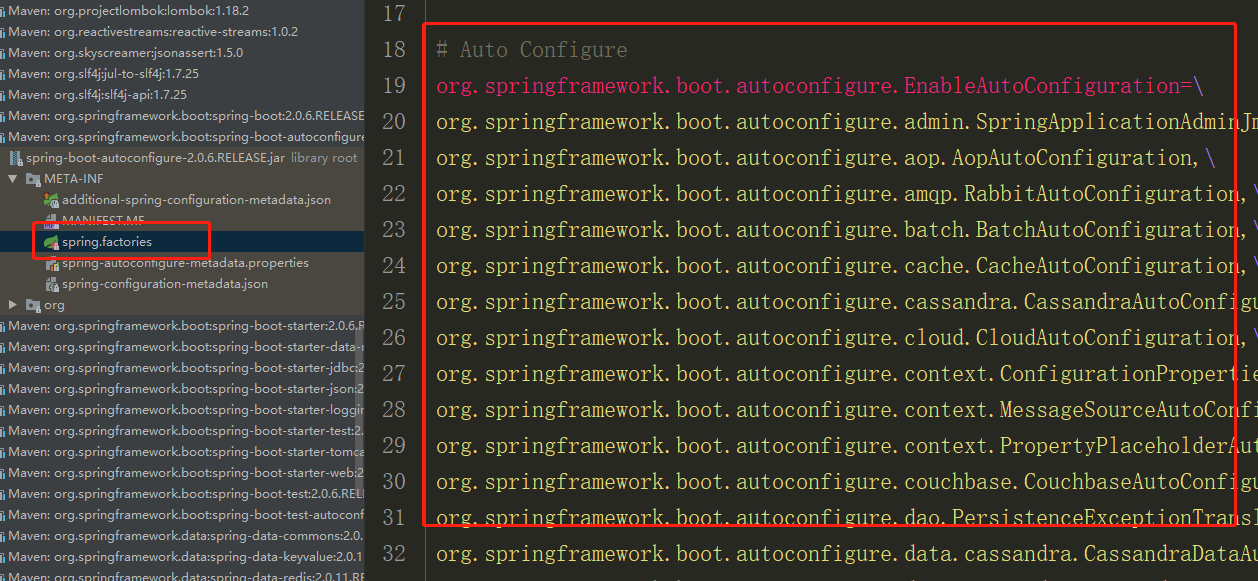Click the META-INF folder icon
Image resolution: width=1258 pixels, height=581 pixels.
click(32, 179)
